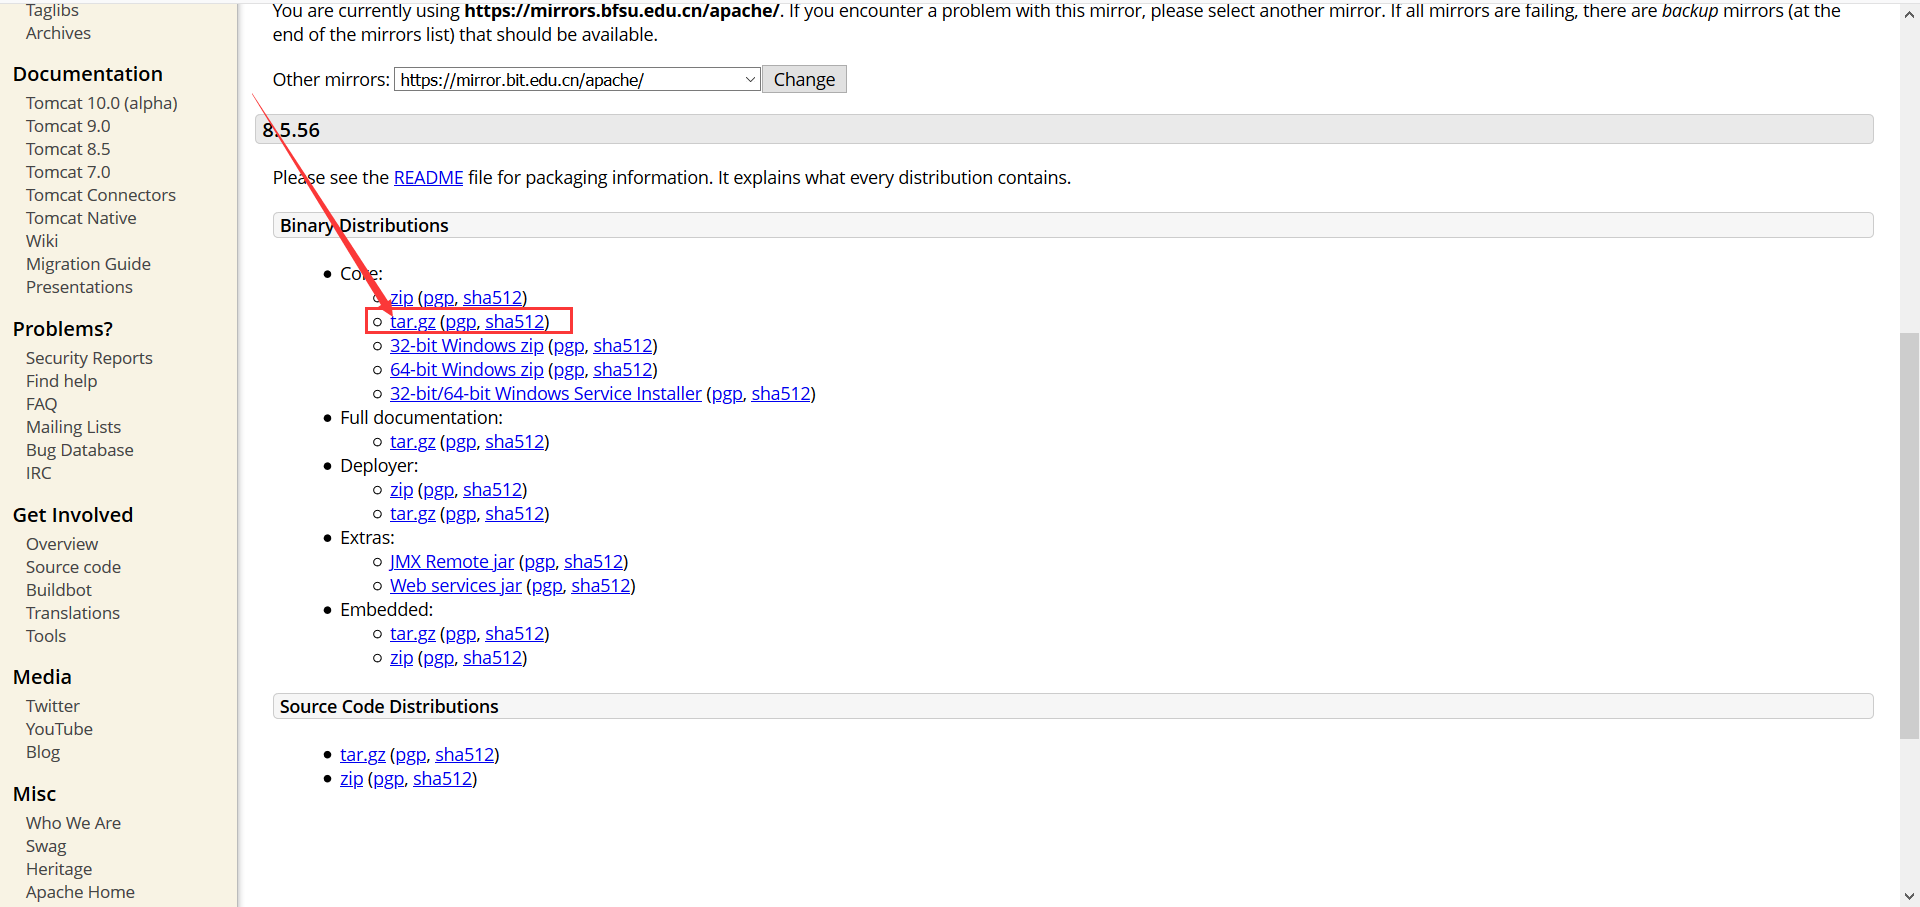Open Tomcat 10.0 (alpha) documentation
This screenshot has height=907, width=1920.
(x=101, y=103)
